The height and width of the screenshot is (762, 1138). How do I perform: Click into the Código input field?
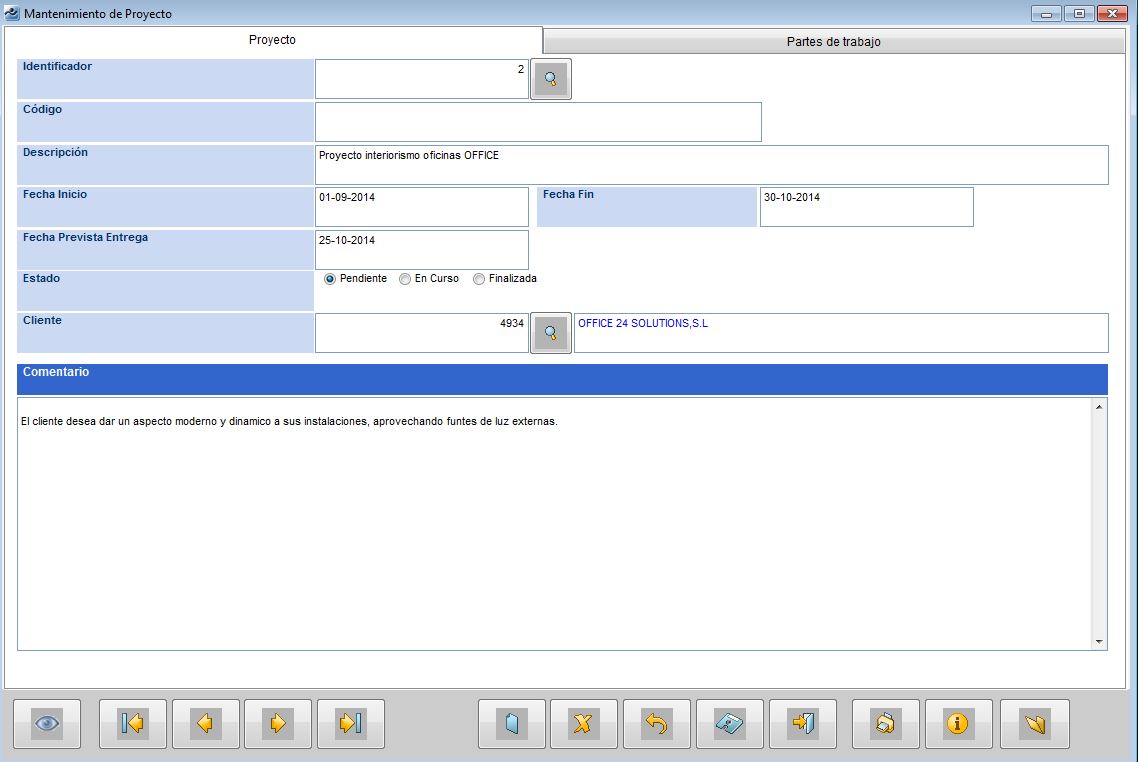coord(538,122)
